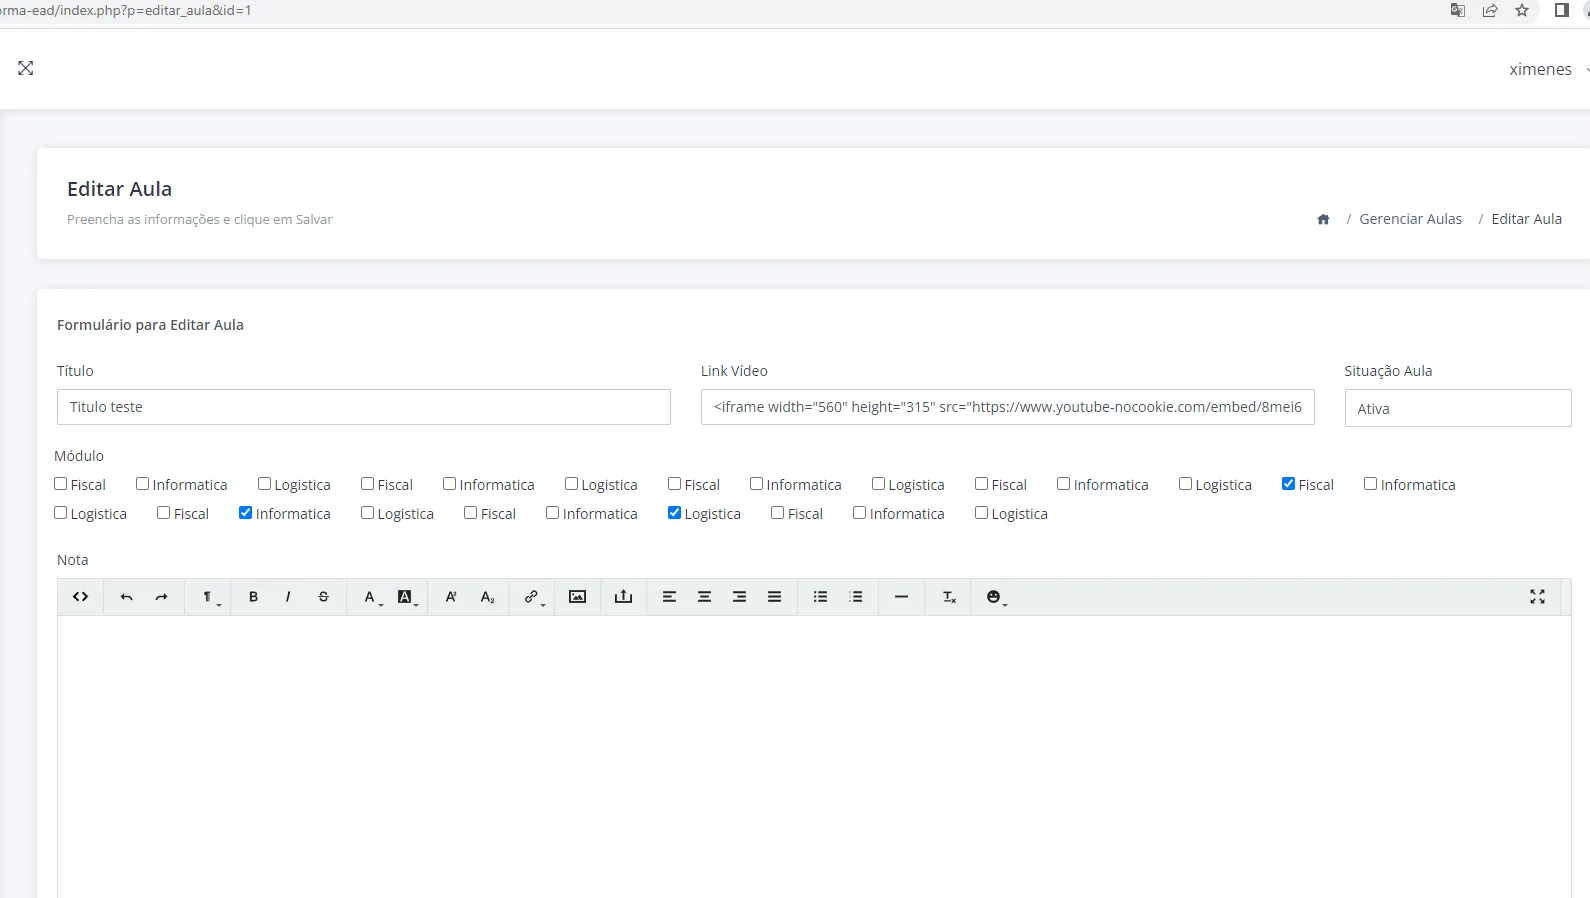Apply strikethrough formatting
Screen dimensions: 1590x898
coord(323,597)
